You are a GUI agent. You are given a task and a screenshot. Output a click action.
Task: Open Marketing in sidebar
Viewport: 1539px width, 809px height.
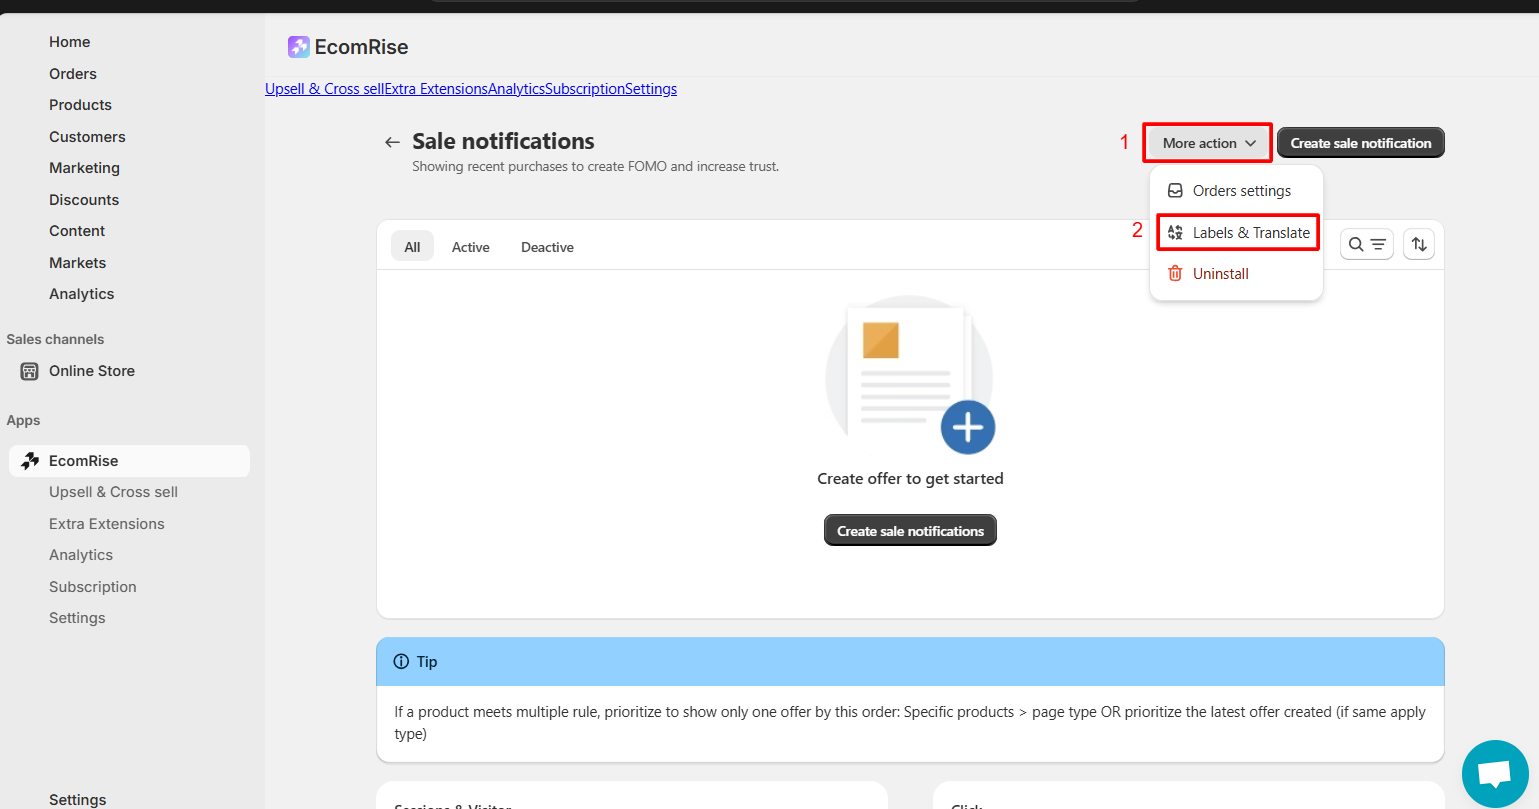pyautogui.click(x=84, y=168)
